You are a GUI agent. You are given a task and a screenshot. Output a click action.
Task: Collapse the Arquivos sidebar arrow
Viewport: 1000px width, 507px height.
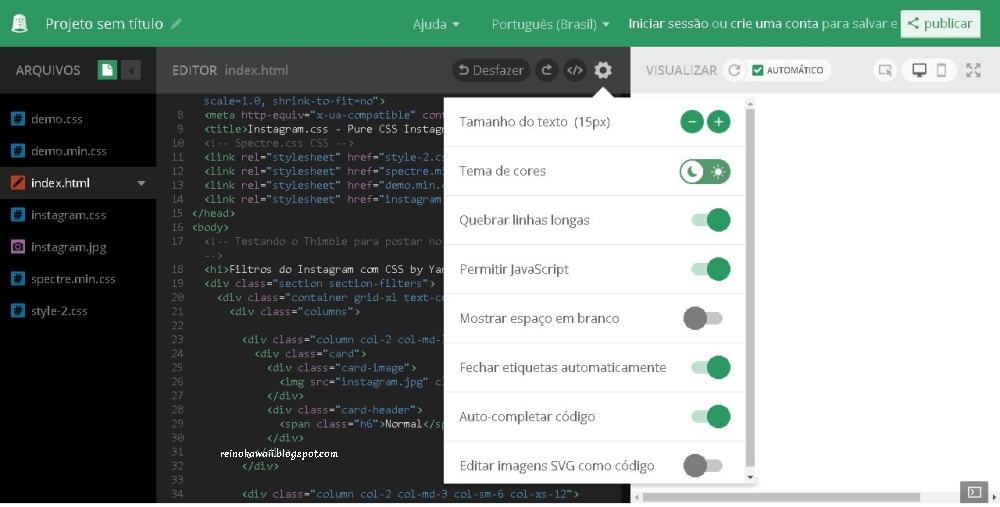131,70
